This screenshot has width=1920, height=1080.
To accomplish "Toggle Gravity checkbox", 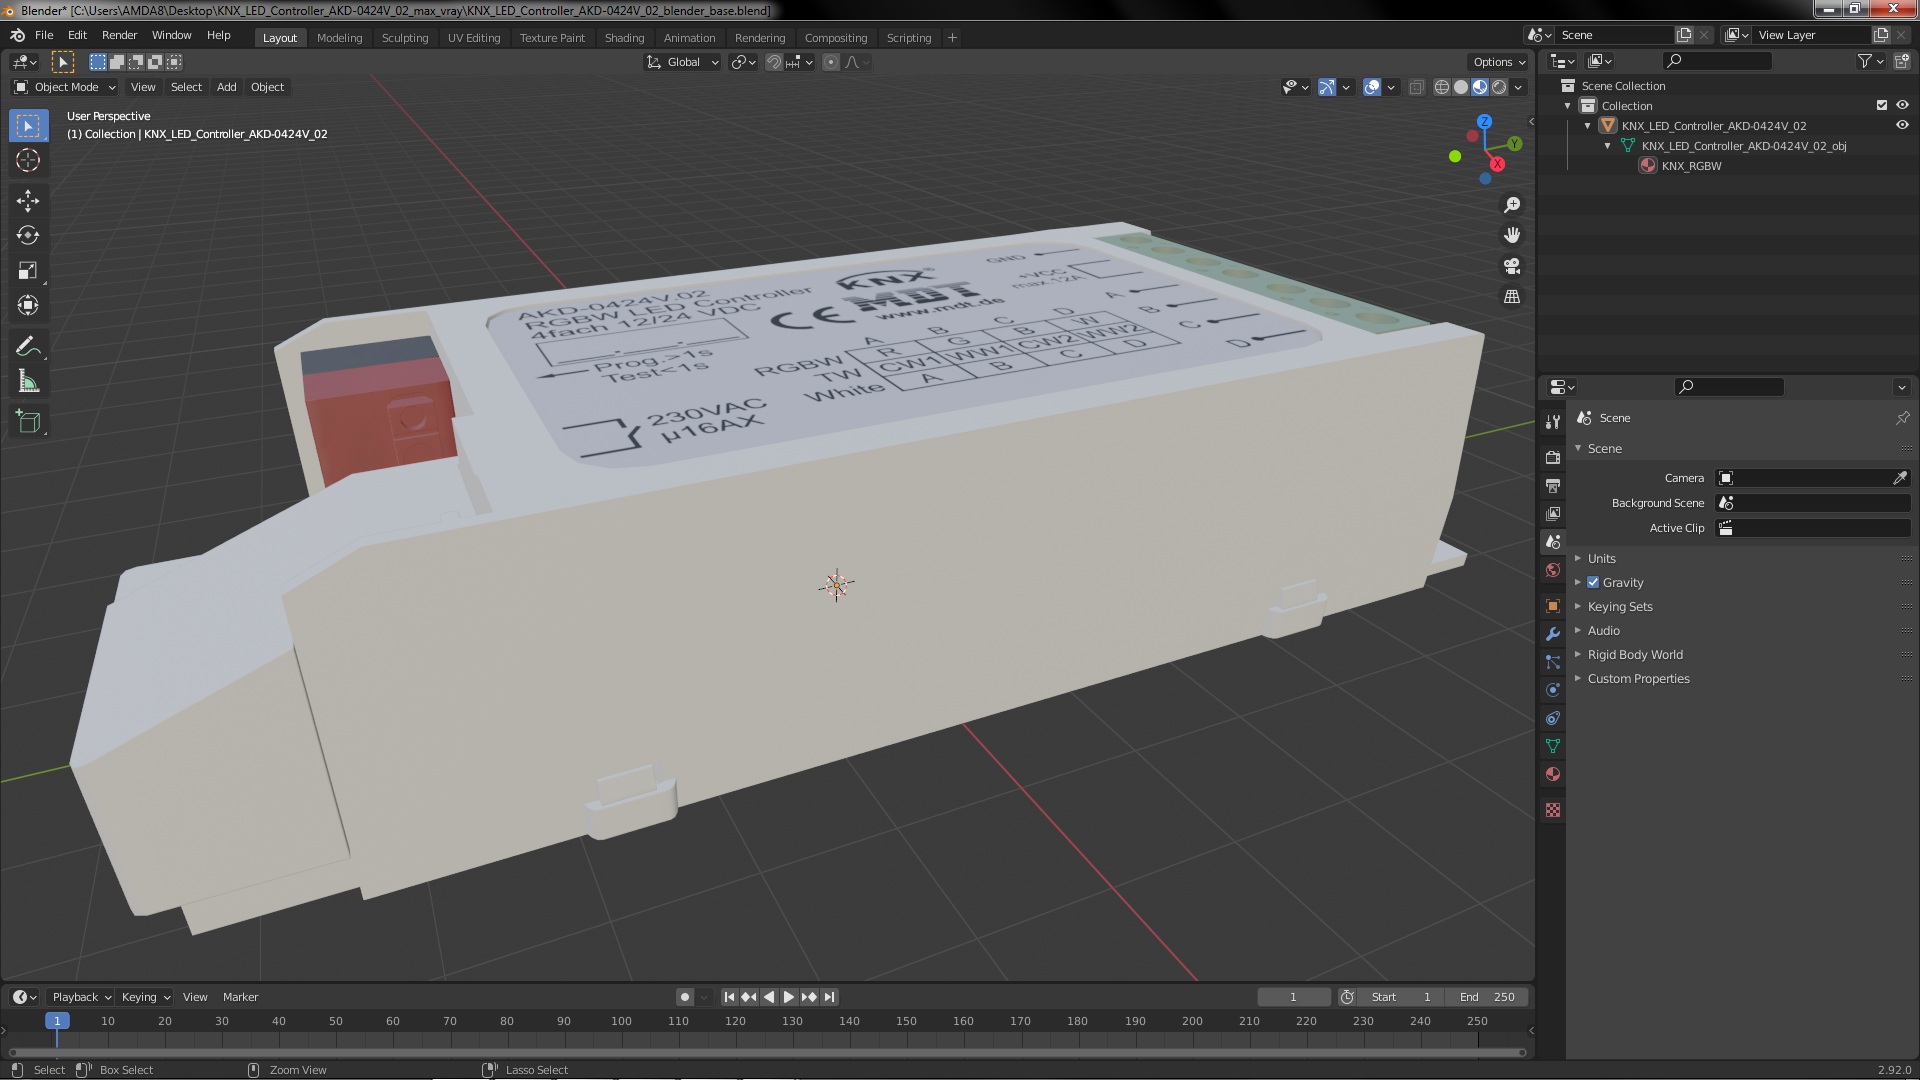I will click(x=1593, y=582).
